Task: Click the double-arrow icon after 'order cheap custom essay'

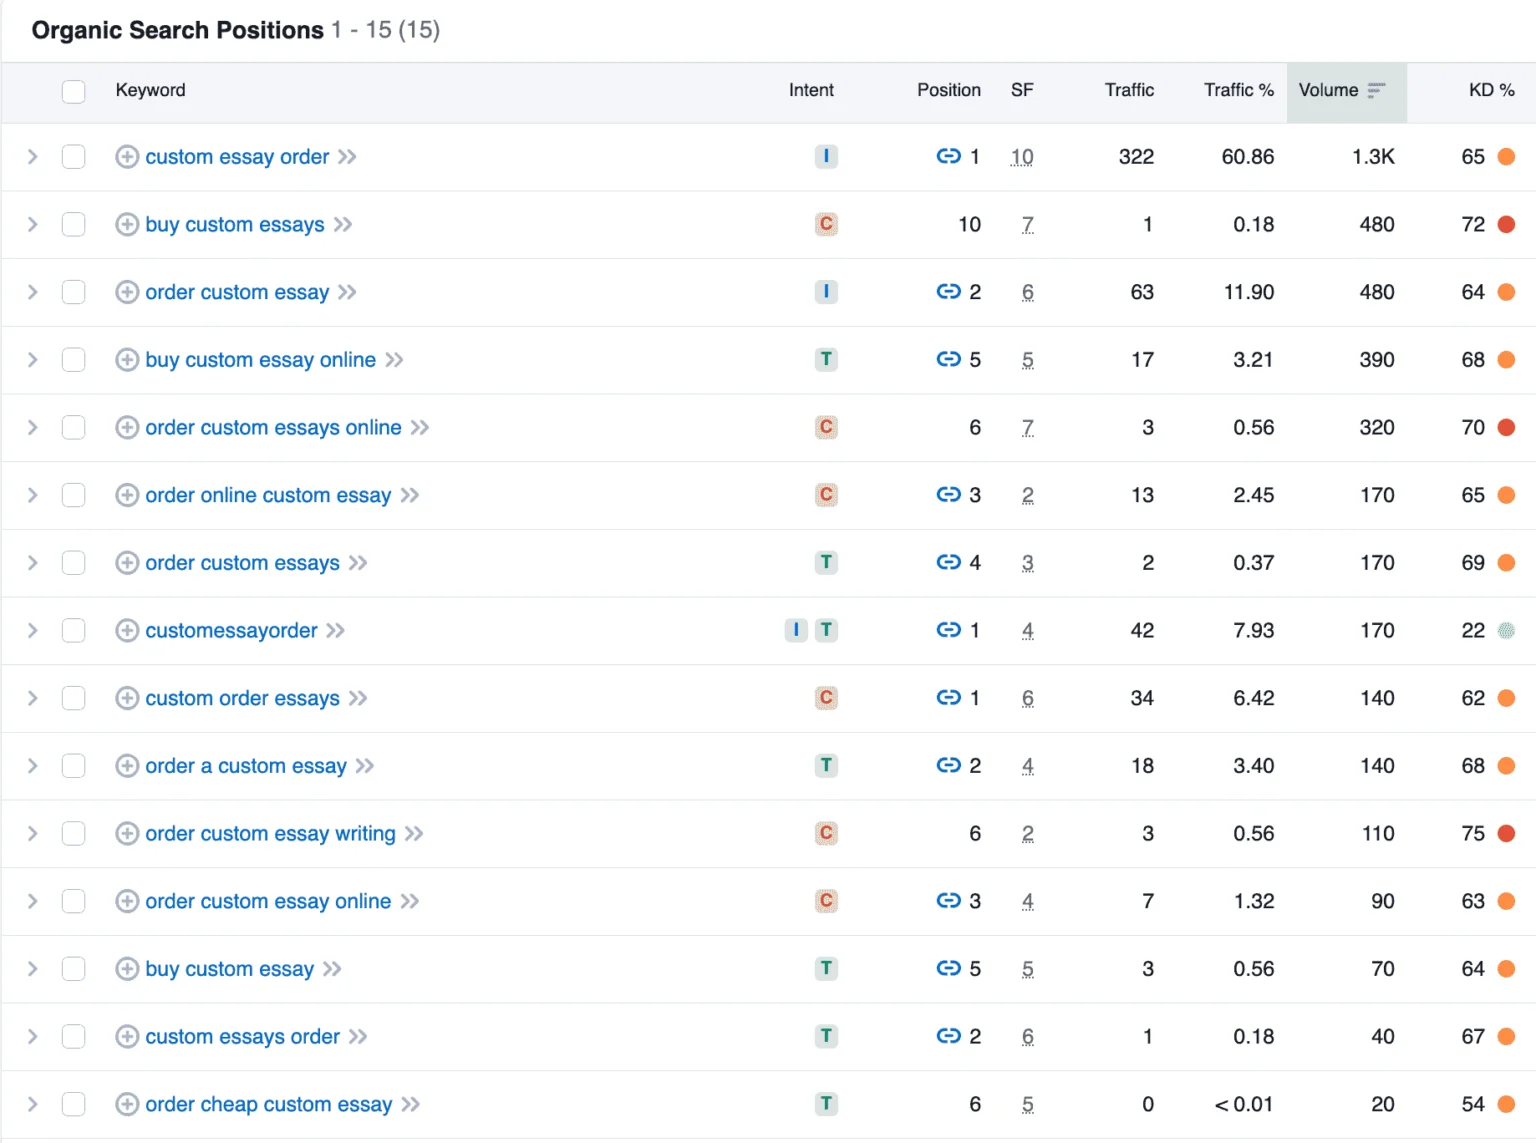Action: 410,1105
